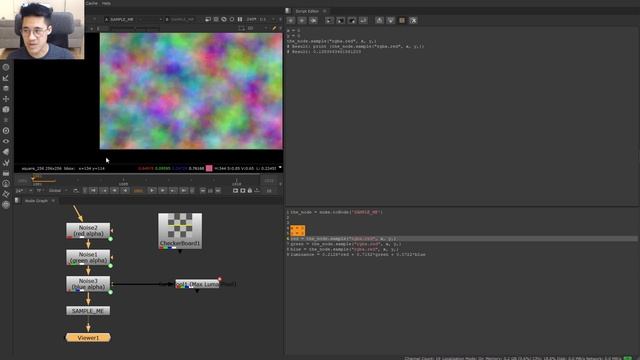This screenshot has width=640, height=360.
Task: Click the 'blue =' code line
Action: coord(344,249)
